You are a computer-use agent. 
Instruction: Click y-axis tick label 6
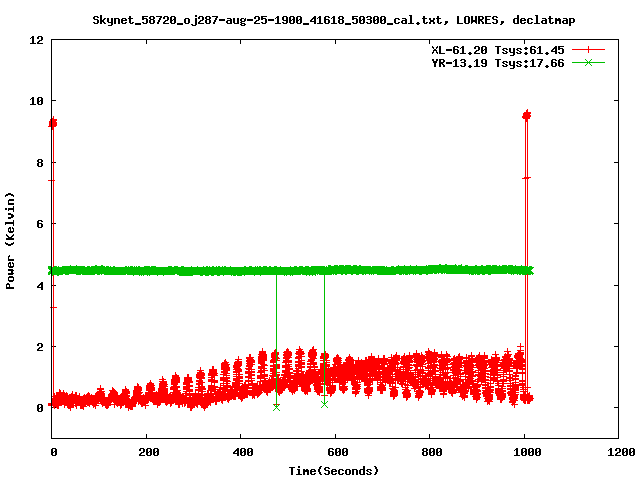coord(40,224)
